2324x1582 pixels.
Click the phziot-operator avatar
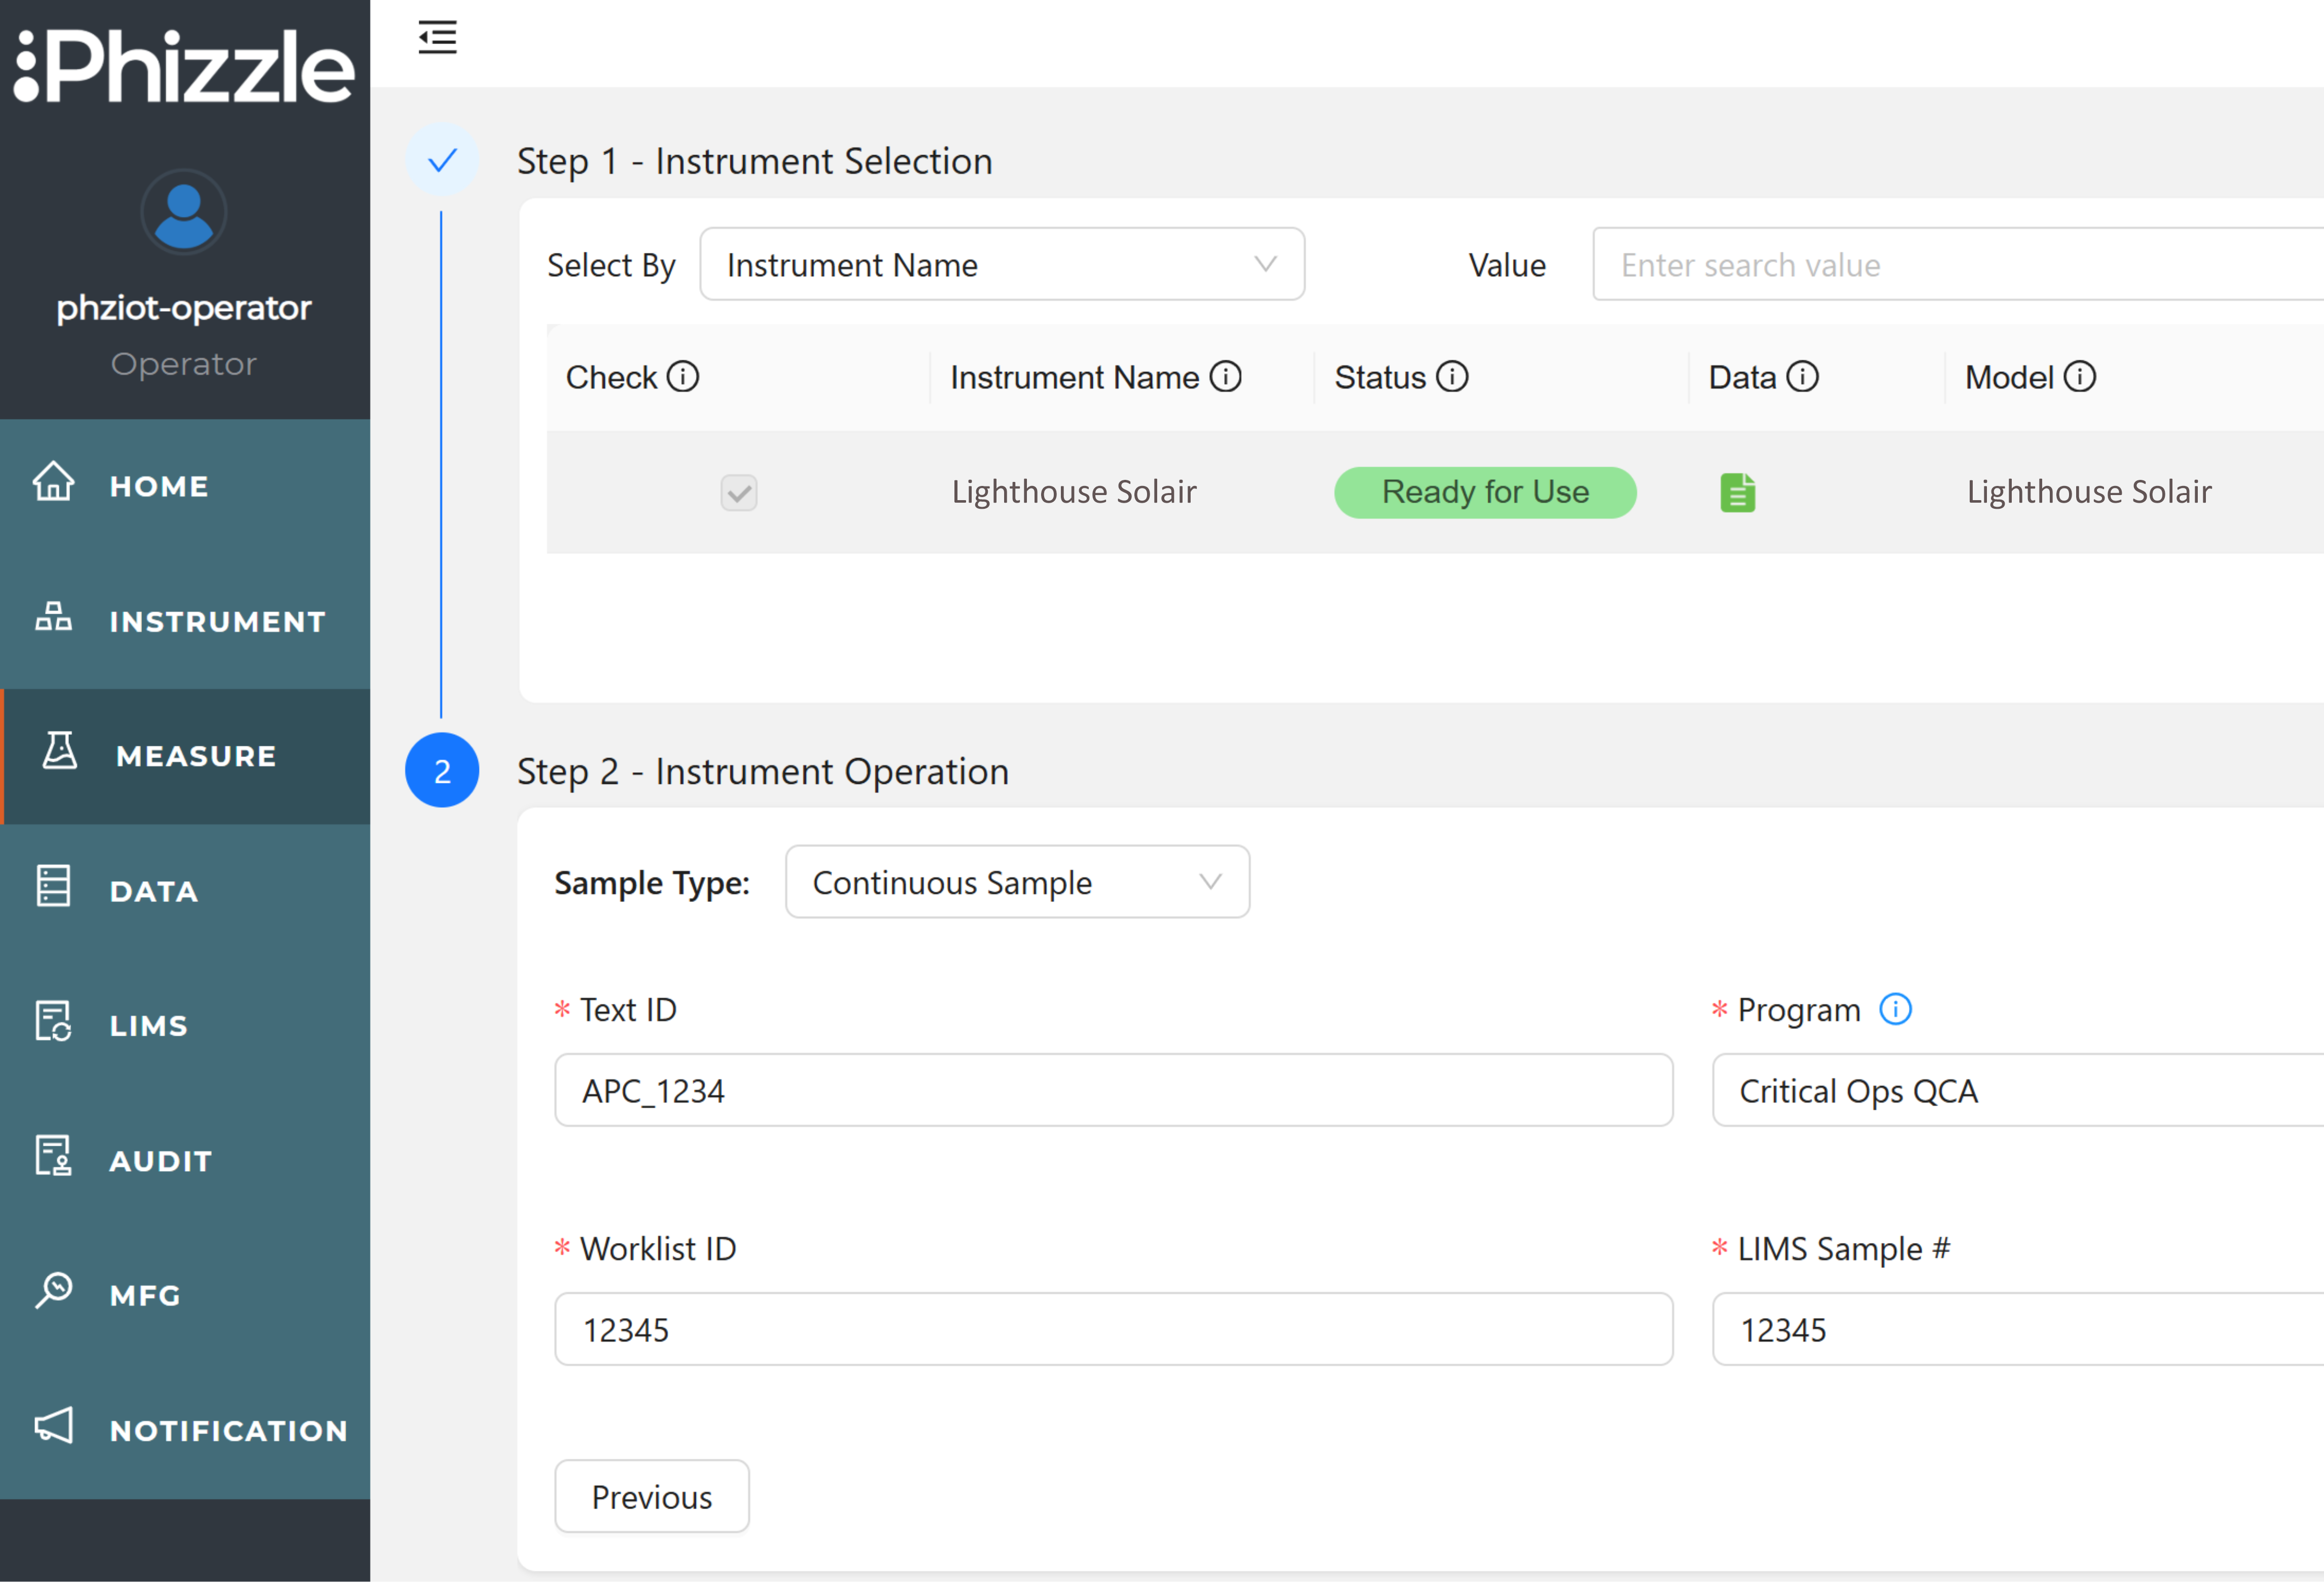tap(184, 212)
